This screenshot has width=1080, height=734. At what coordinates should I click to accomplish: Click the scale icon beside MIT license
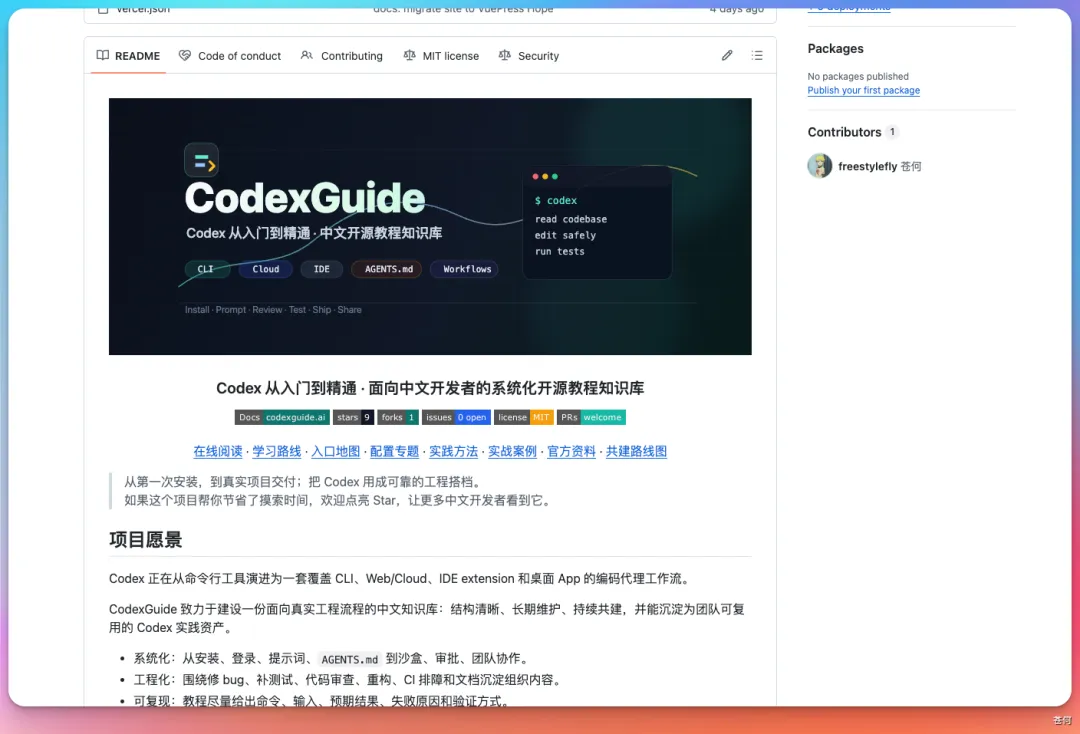click(x=409, y=55)
